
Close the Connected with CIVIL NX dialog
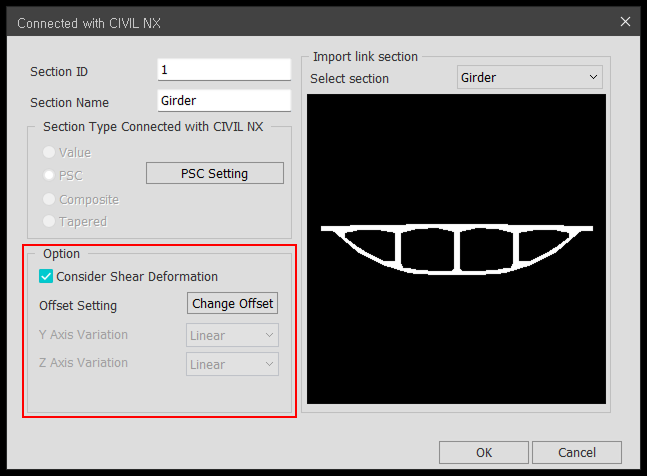click(x=625, y=22)
